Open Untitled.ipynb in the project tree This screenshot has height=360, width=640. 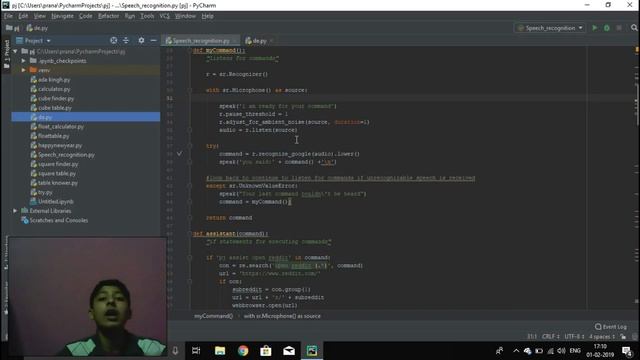coord(52,202)
